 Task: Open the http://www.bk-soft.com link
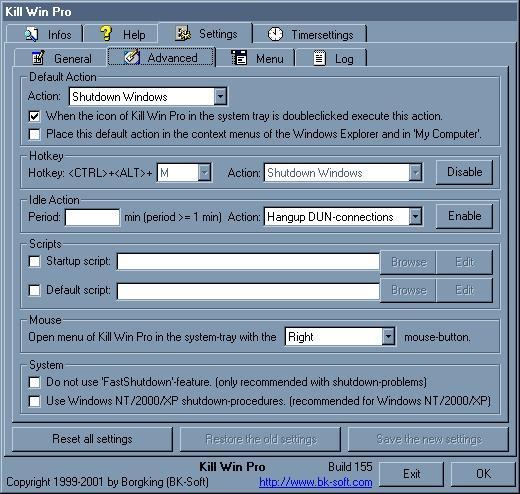315,482
